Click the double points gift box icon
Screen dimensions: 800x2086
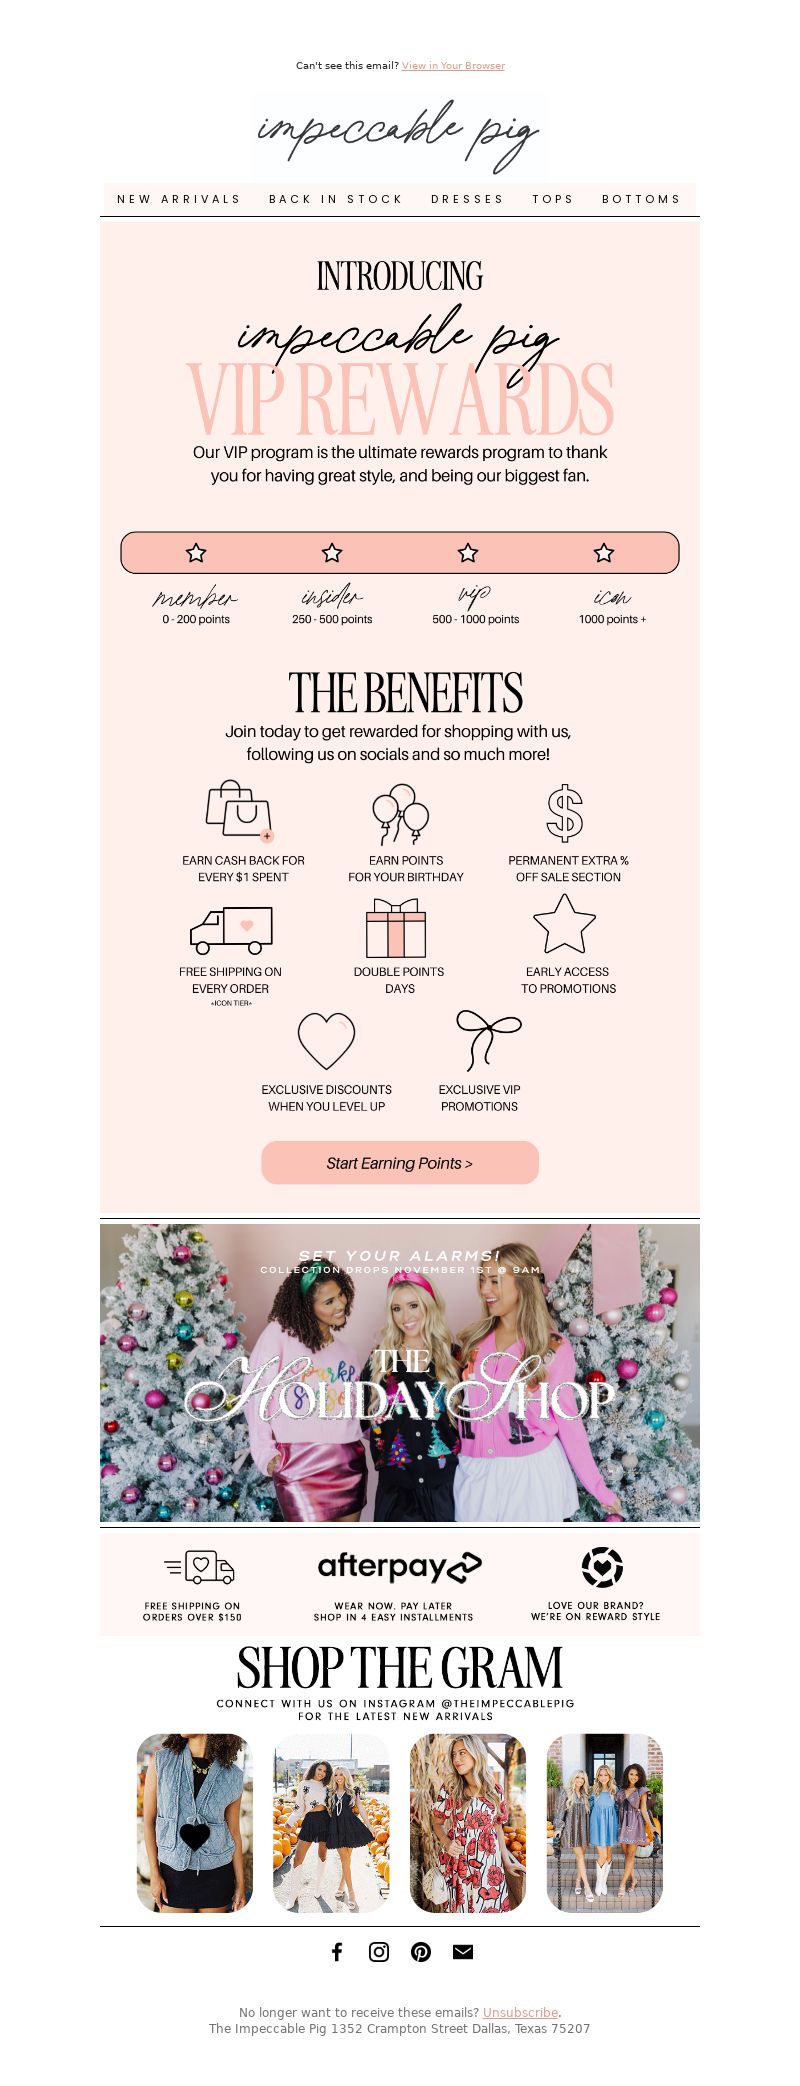click(396, 928)
